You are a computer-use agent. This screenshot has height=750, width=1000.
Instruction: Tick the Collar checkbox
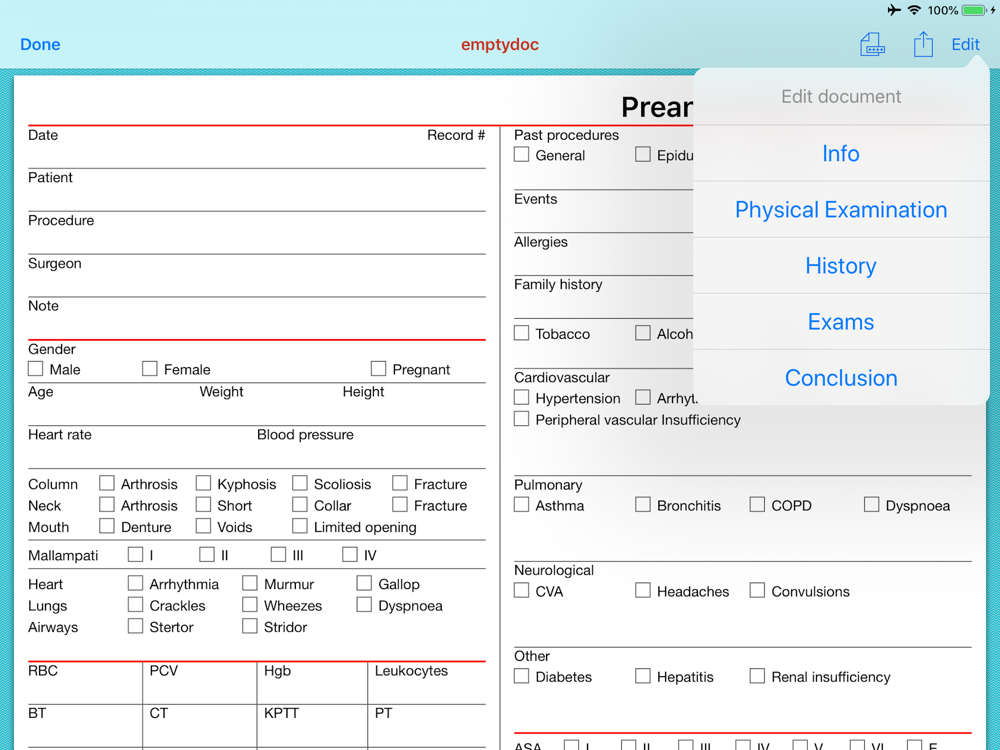300,504
